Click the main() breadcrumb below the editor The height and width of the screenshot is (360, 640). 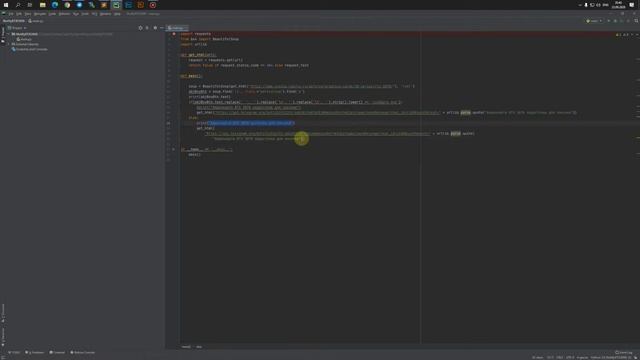coord(186,347)
